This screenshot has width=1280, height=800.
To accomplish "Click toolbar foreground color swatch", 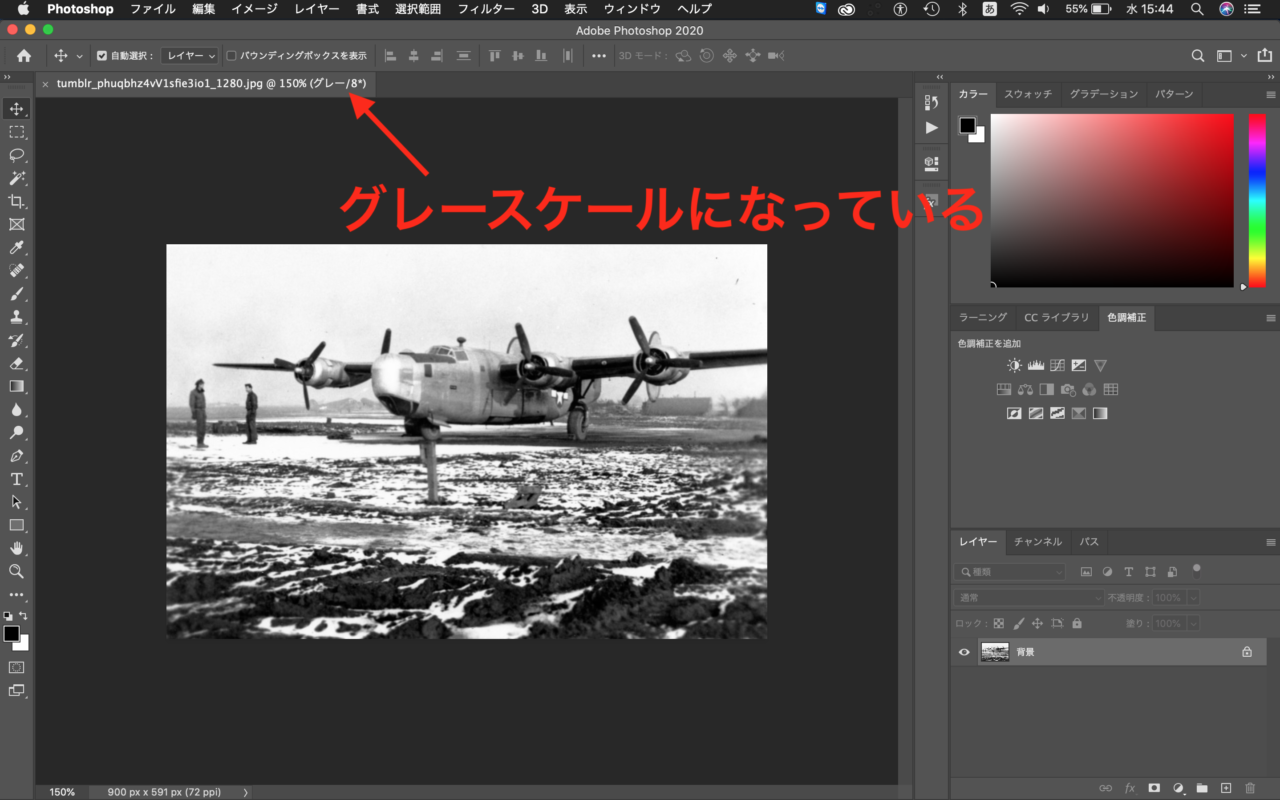I will click(x=11, y=634).
